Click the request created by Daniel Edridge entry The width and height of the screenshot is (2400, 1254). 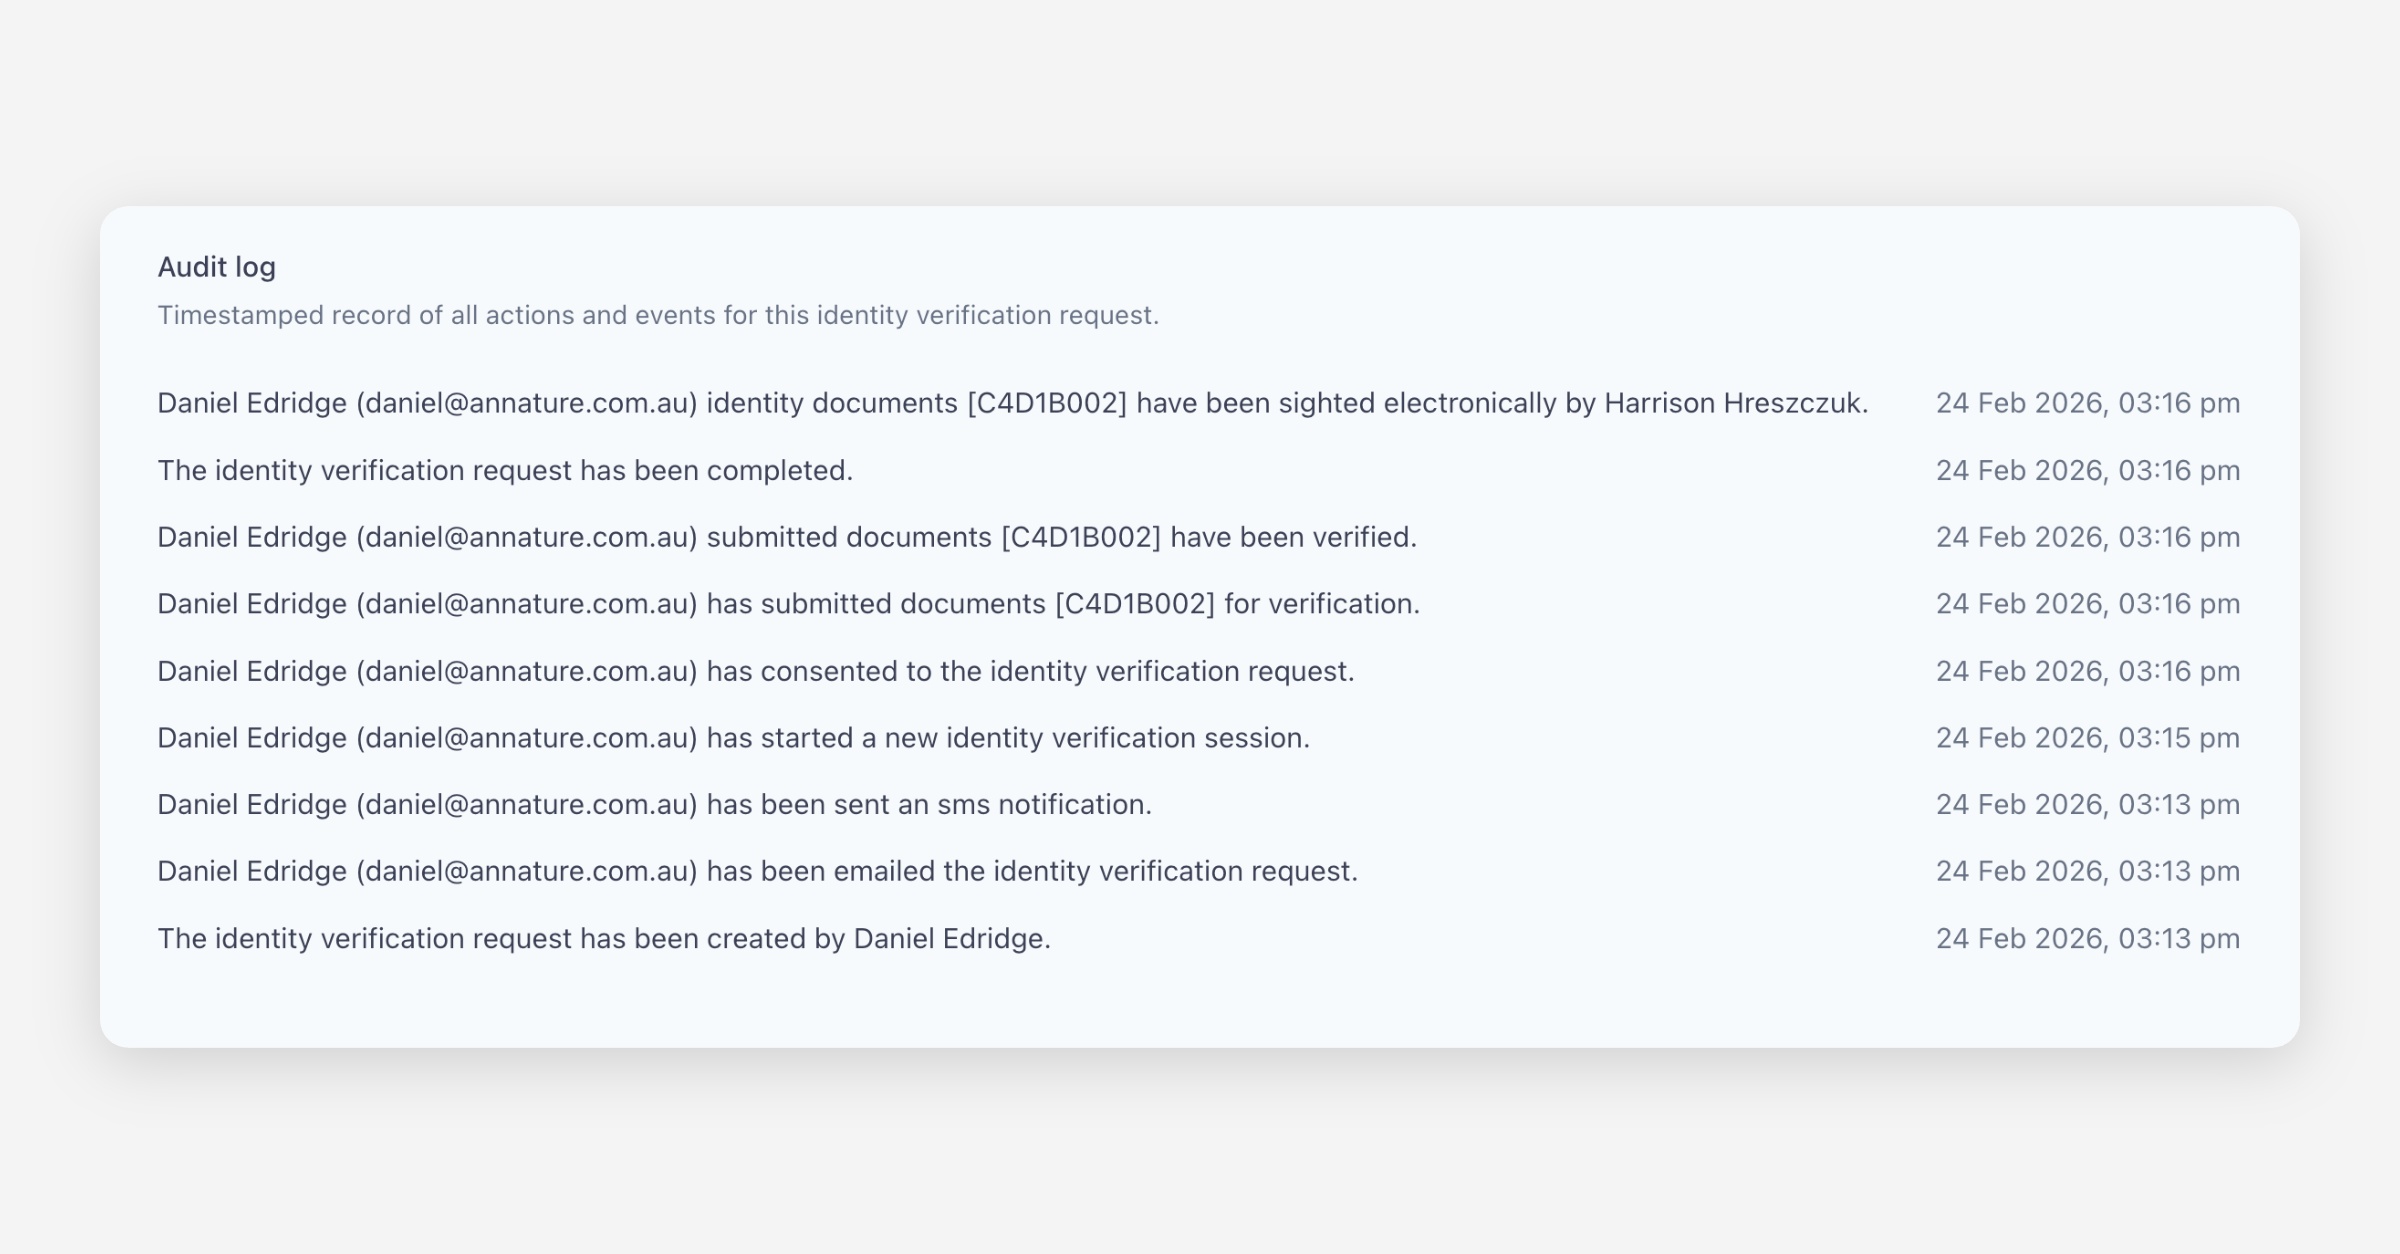tap(603, 938)
